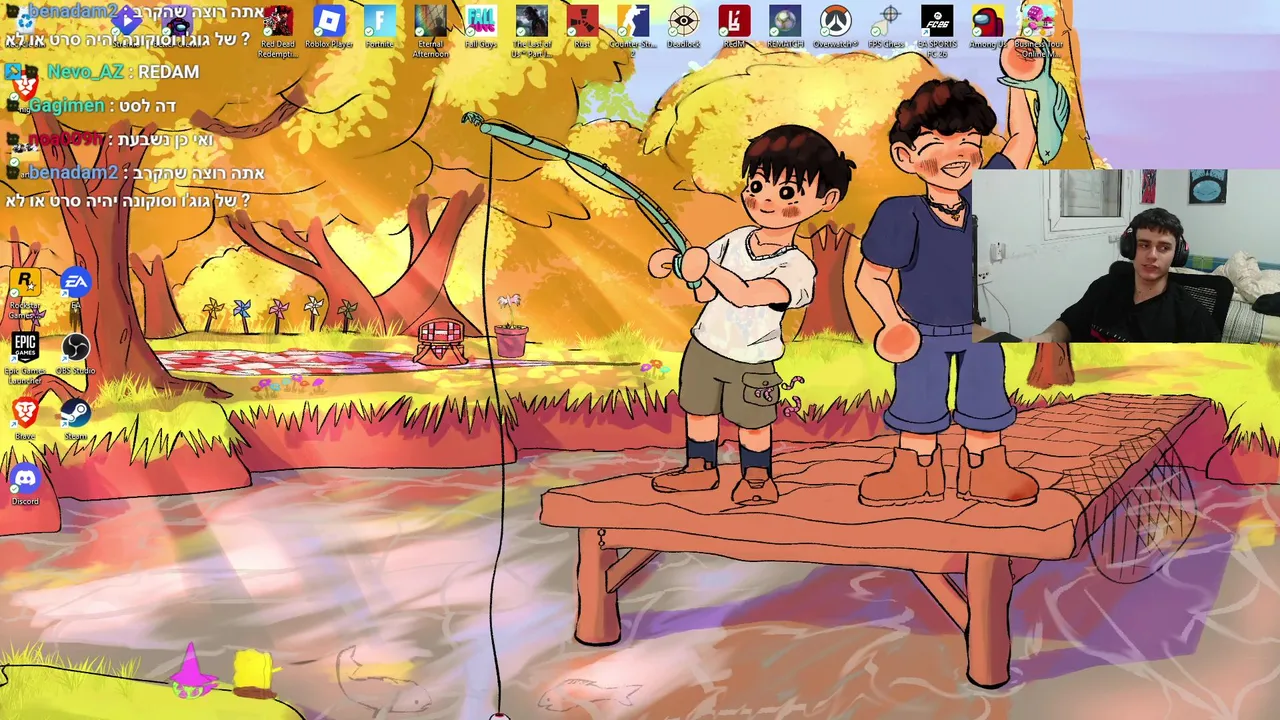
Task: Open the OBS Studio desktop shortcut
Action: coord(75,354)
